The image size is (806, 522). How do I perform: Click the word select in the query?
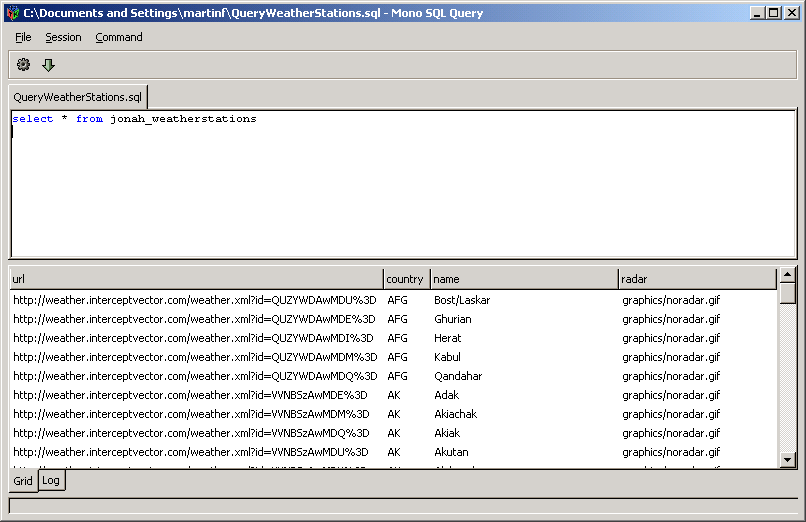[x=33, y=119]
